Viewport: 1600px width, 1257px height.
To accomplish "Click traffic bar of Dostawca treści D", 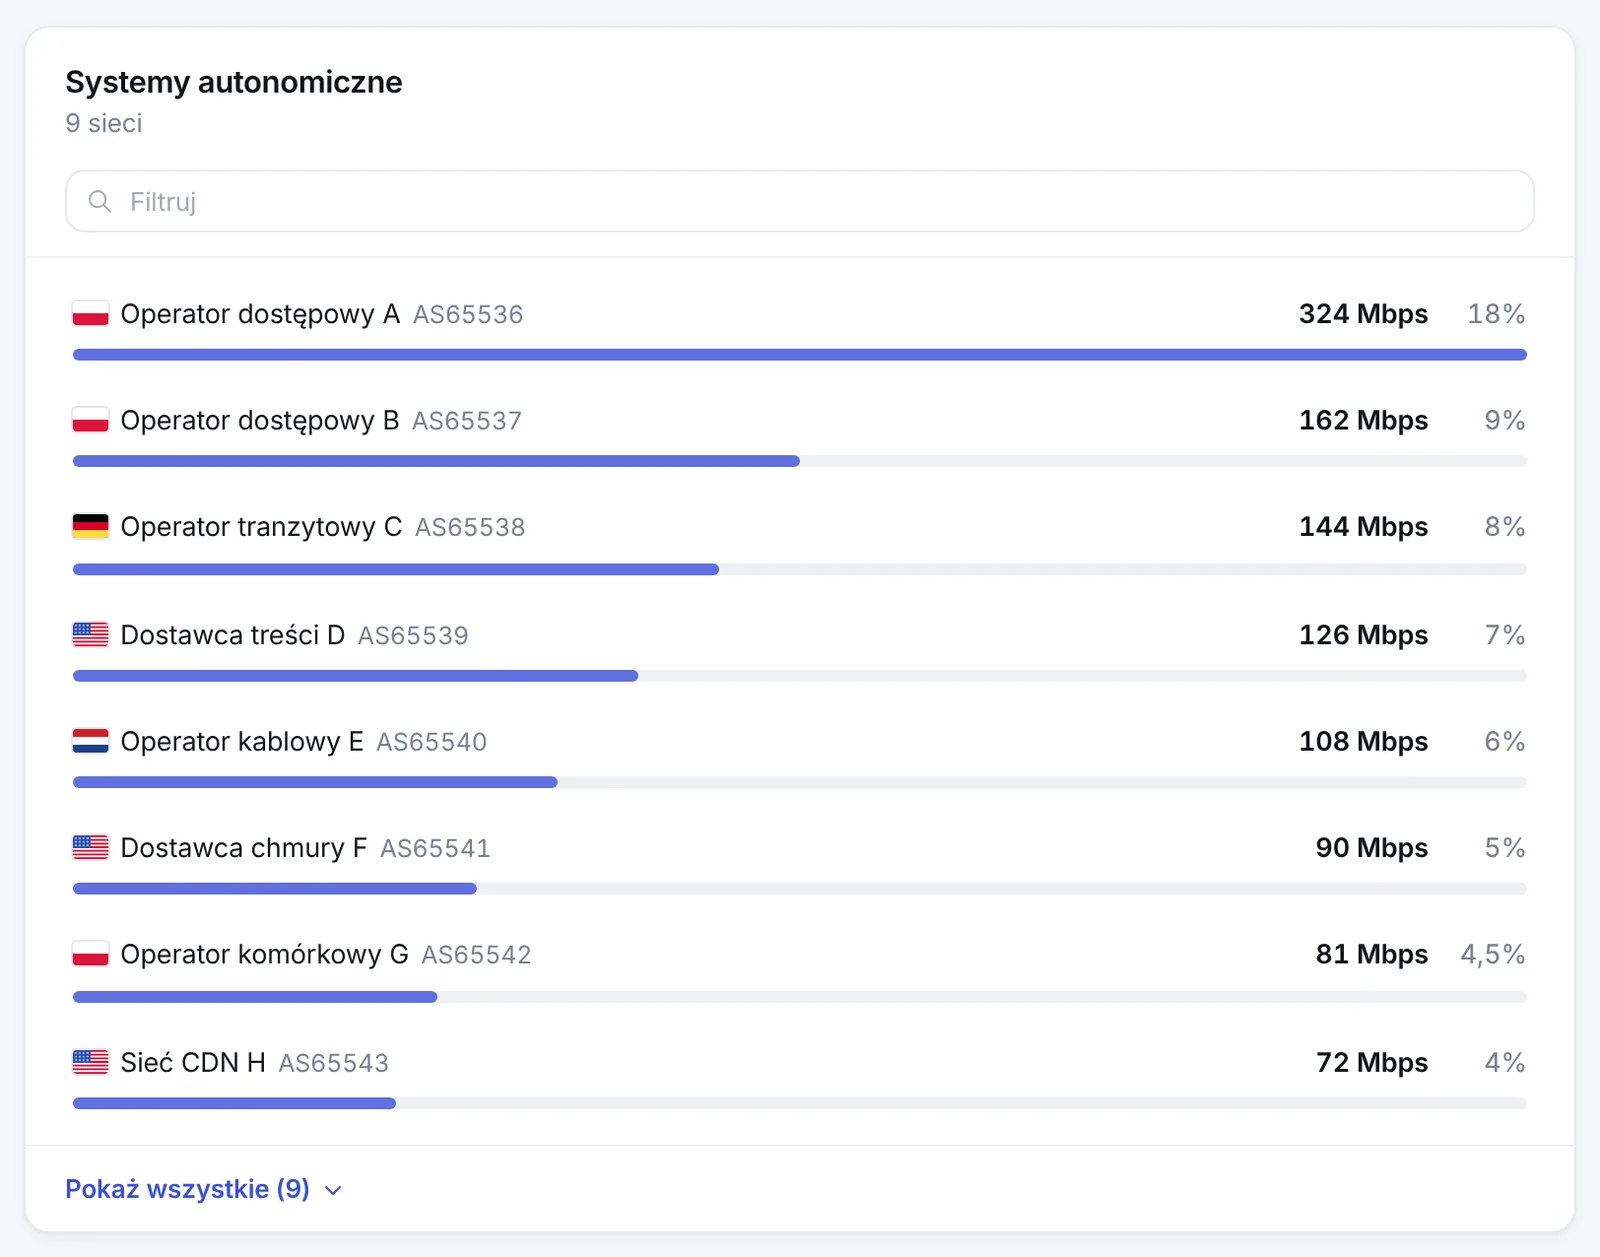I will coord(800,676).
